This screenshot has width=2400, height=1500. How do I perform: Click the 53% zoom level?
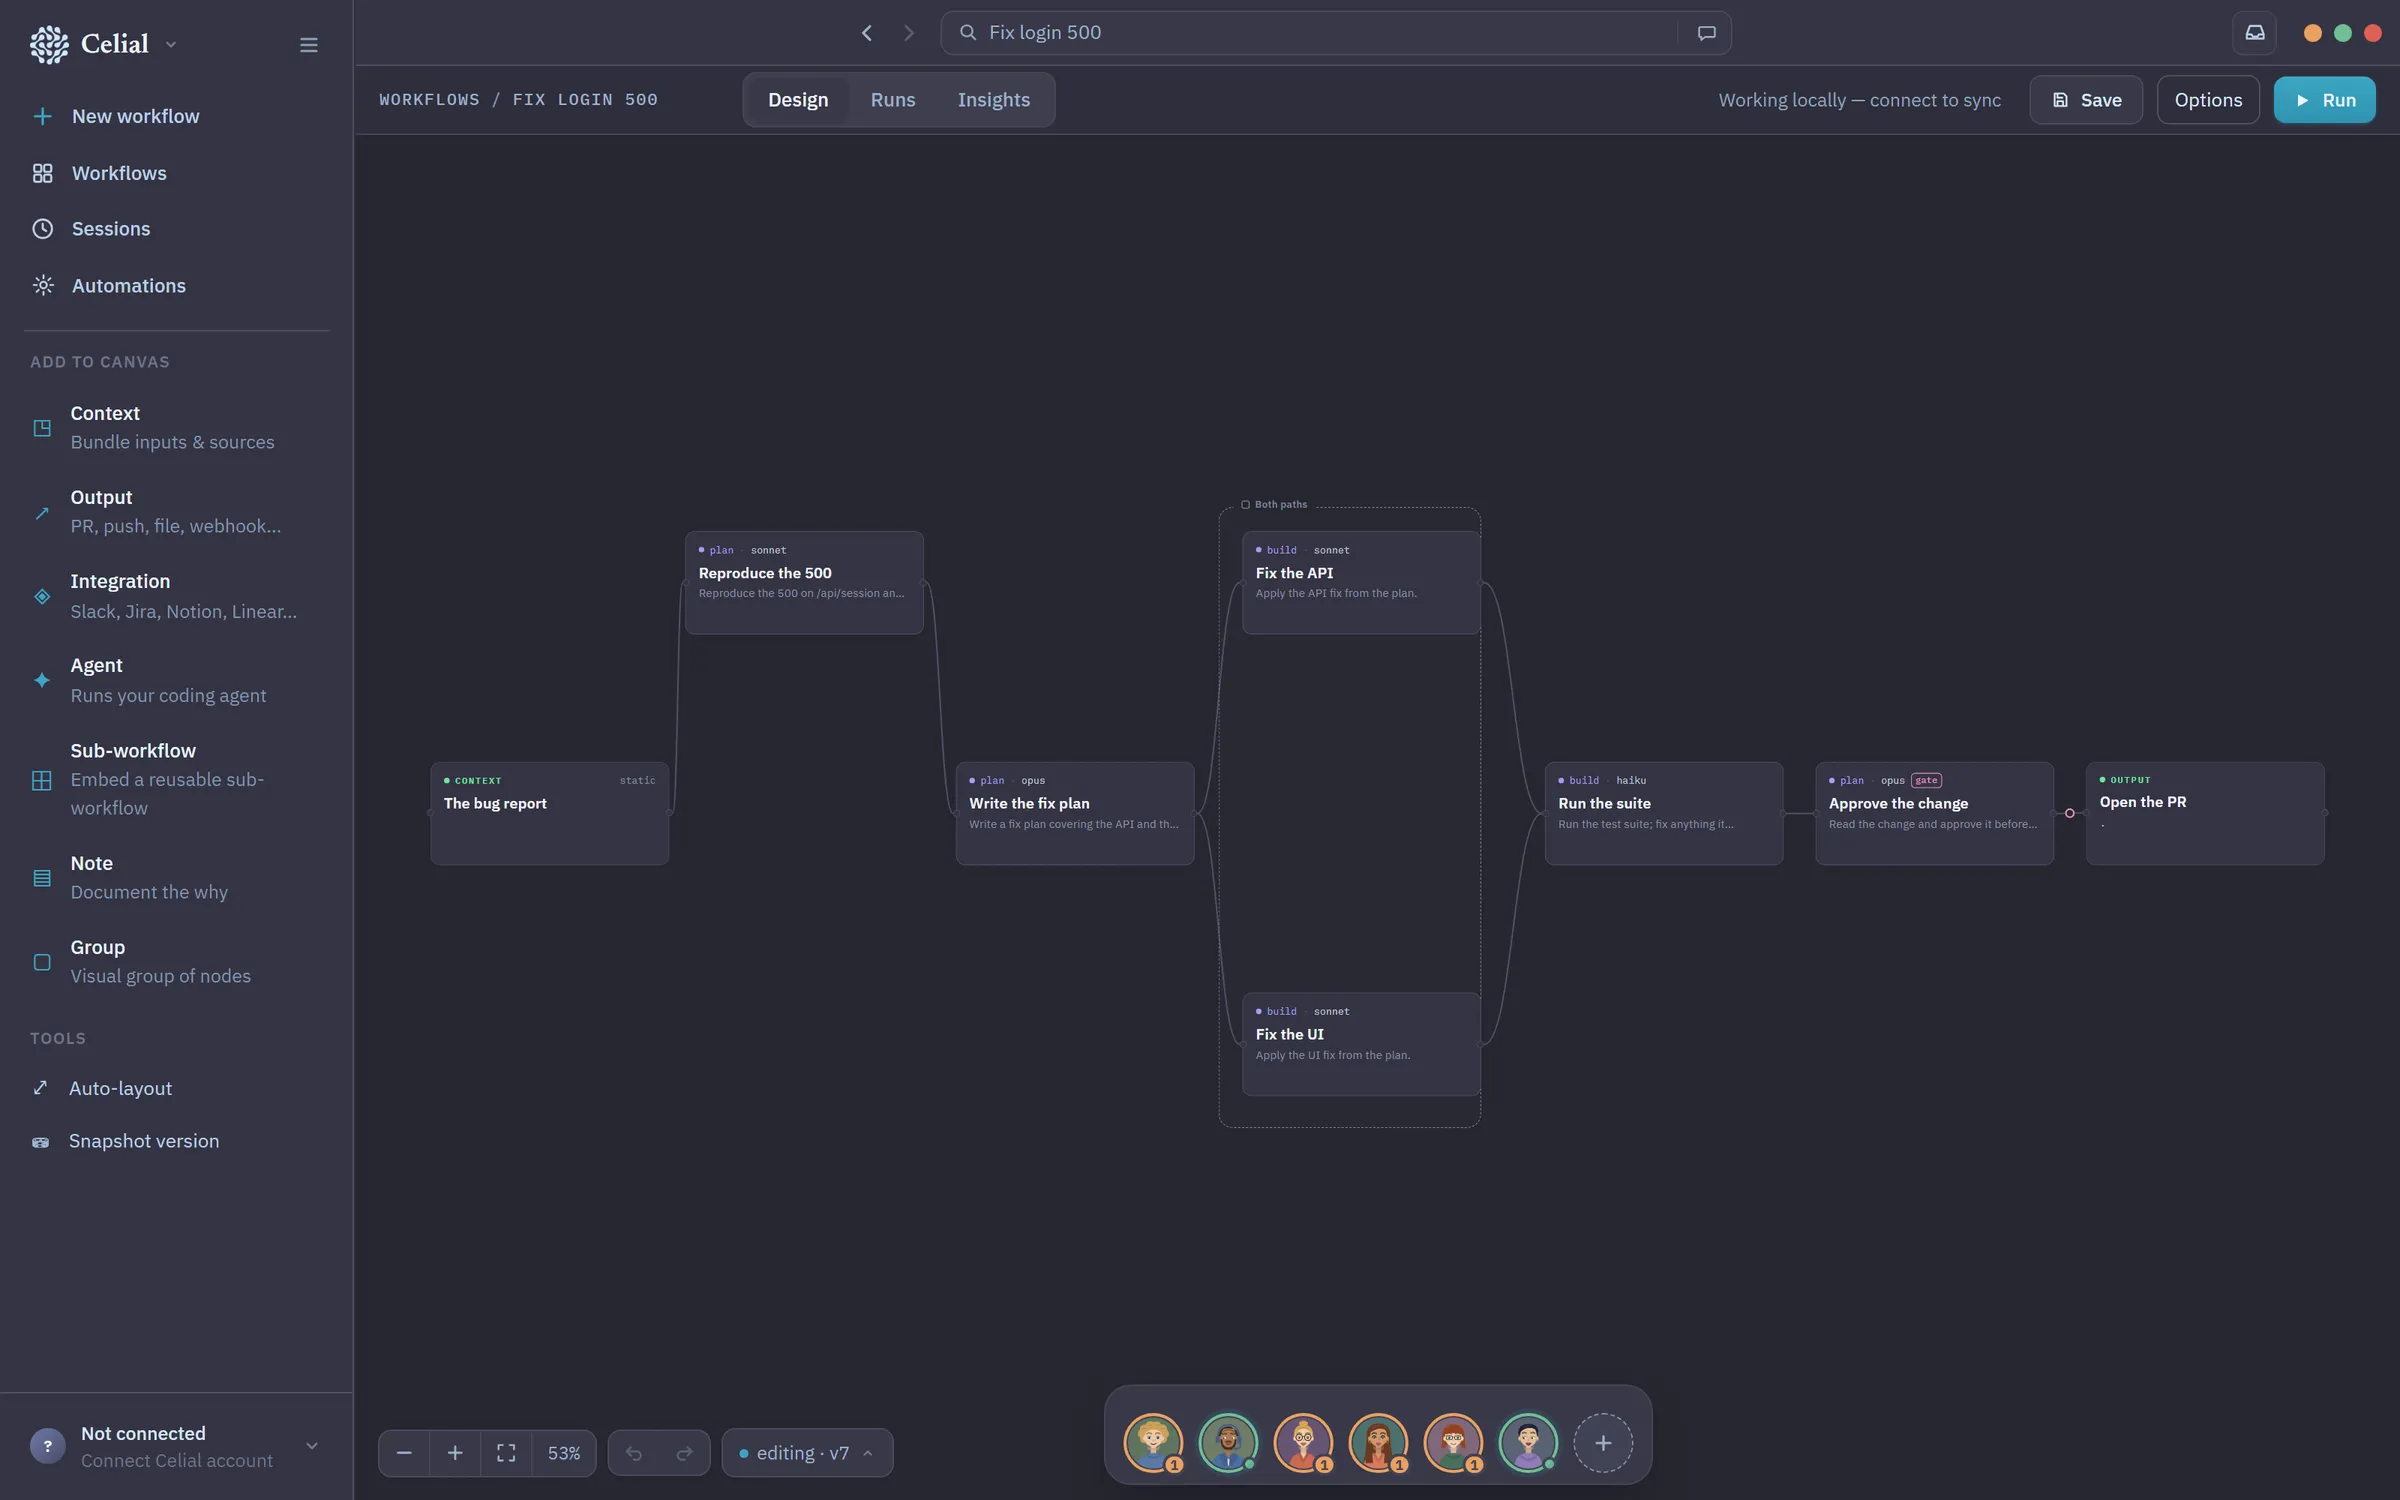pyautogui.click(x=564, y=1453)
